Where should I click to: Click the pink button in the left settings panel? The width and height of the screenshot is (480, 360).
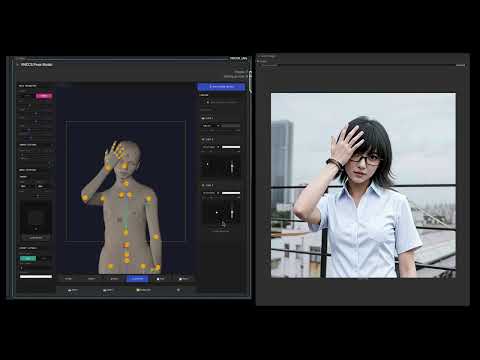coord(44,96)
